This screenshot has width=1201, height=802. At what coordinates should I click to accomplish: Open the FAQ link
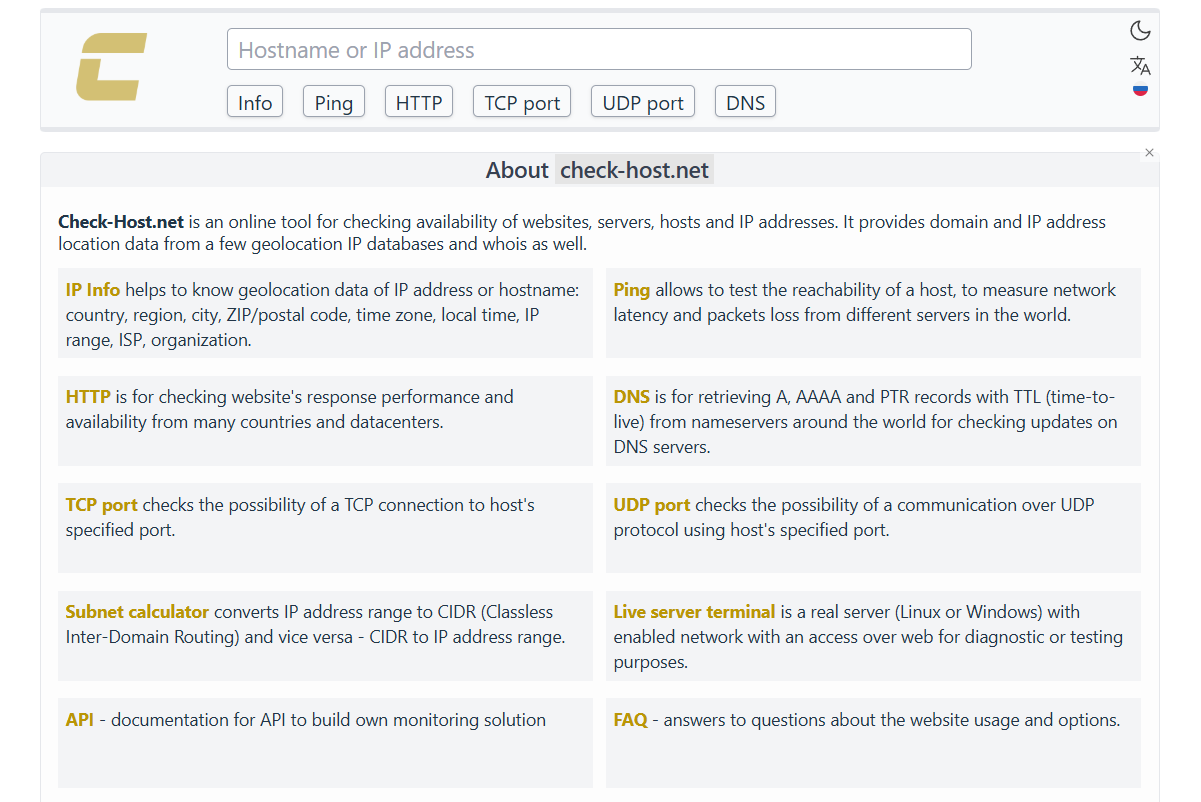click(x=631, y=720)
